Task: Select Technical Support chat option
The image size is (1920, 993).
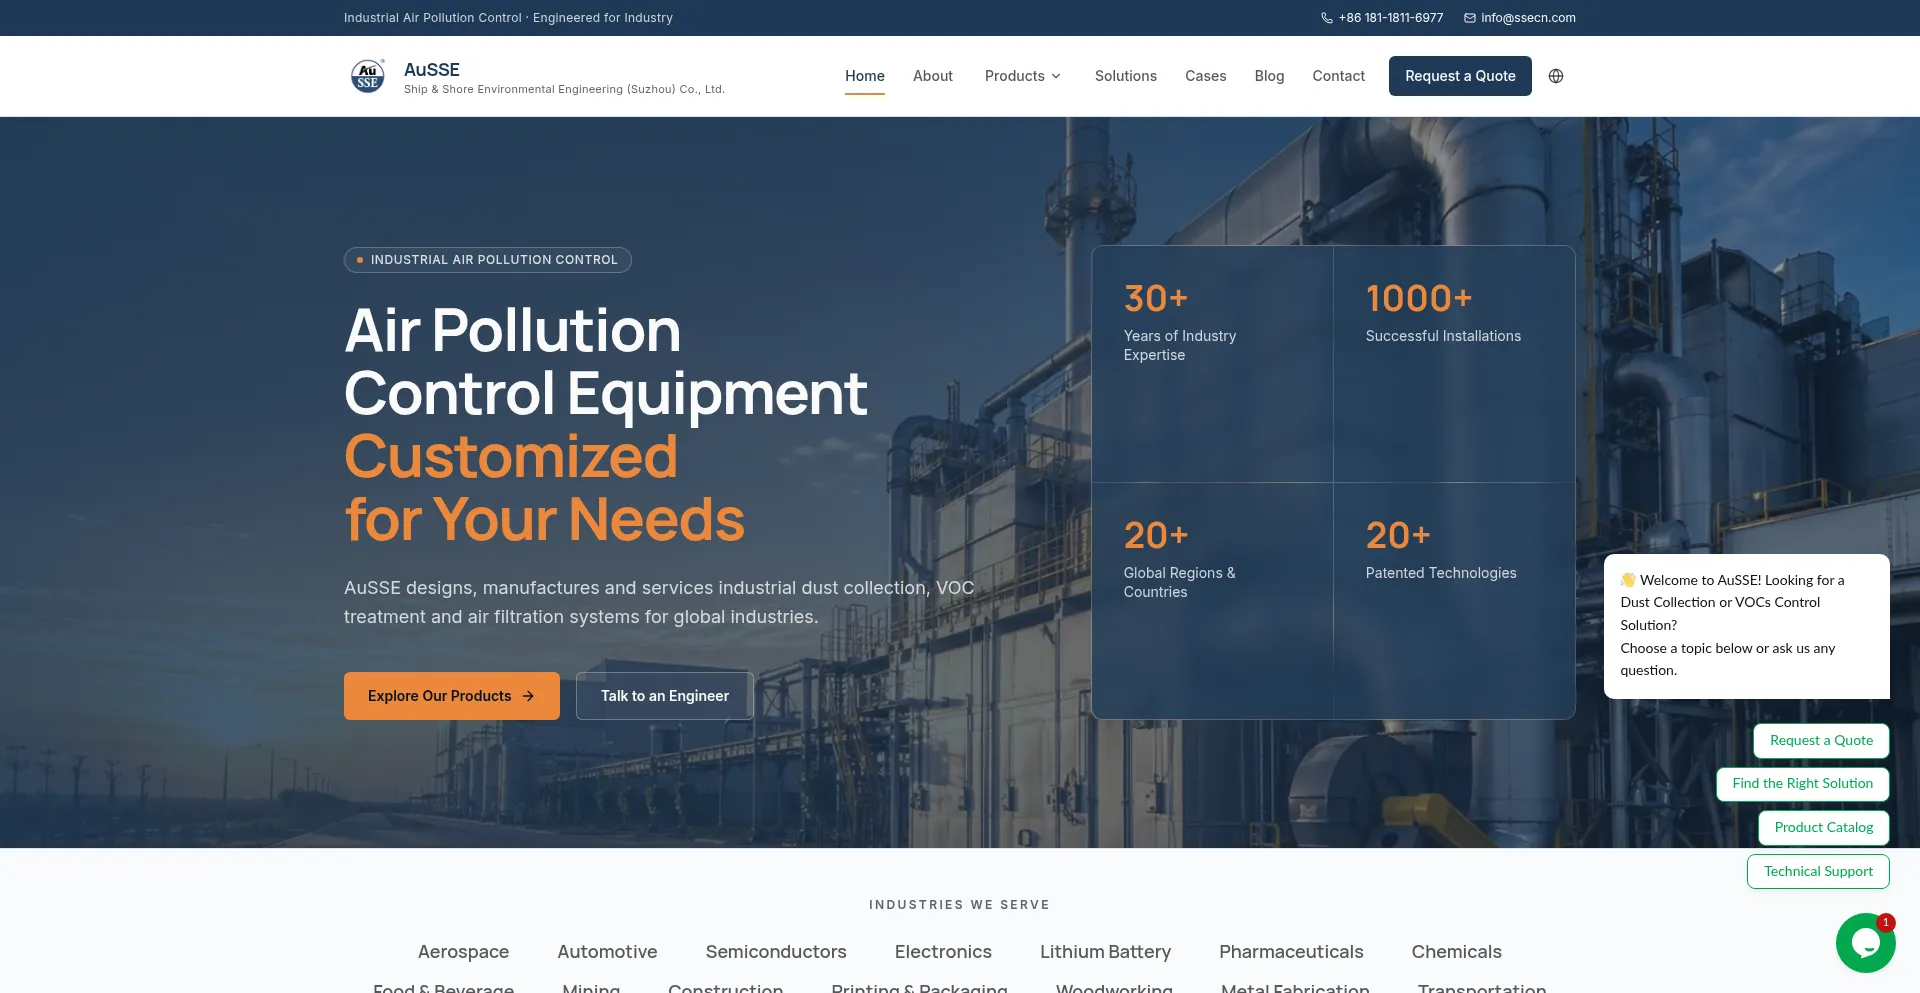Action: click(x=1818, y=872)
